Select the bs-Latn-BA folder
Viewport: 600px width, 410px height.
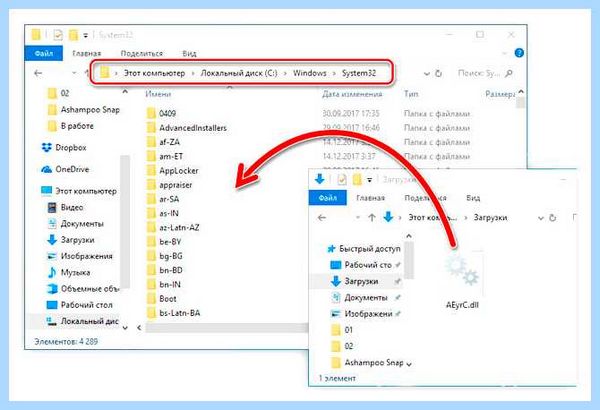[174, 313]
